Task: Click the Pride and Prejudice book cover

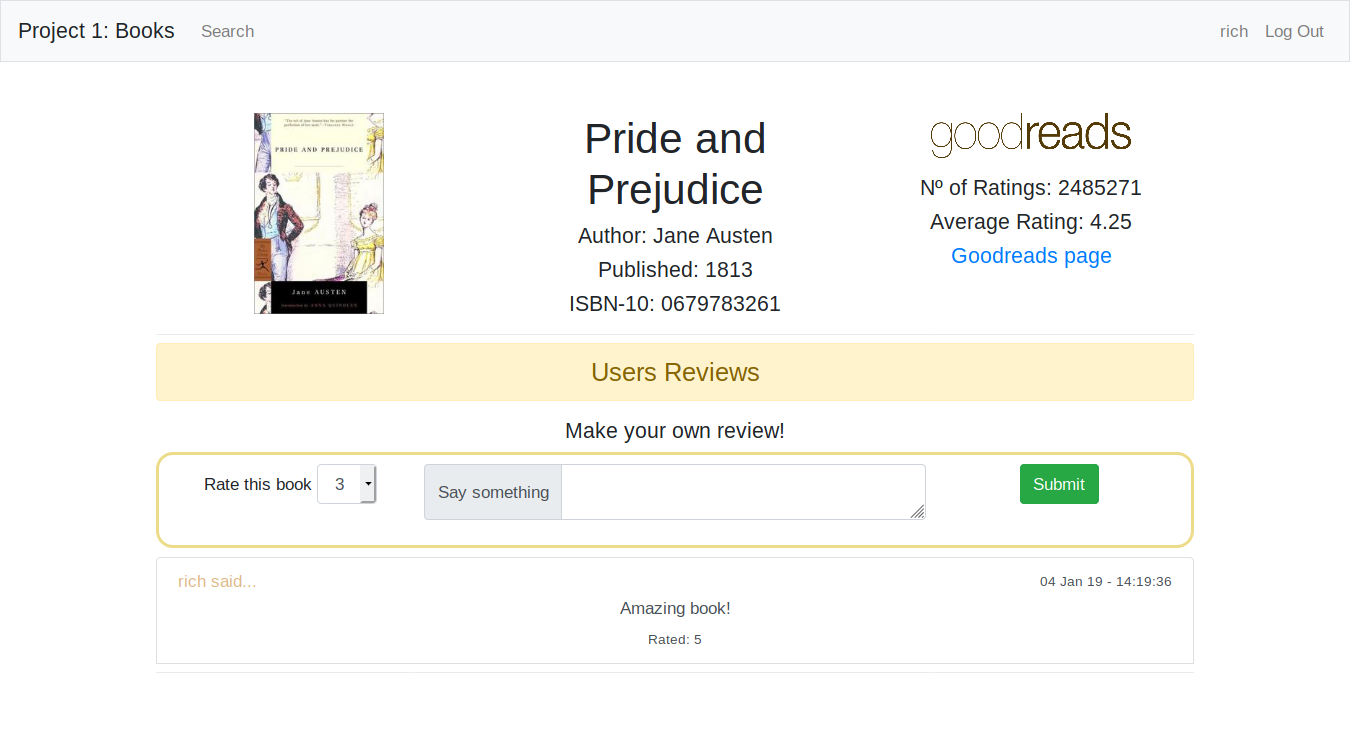Action: pos(319,213)
